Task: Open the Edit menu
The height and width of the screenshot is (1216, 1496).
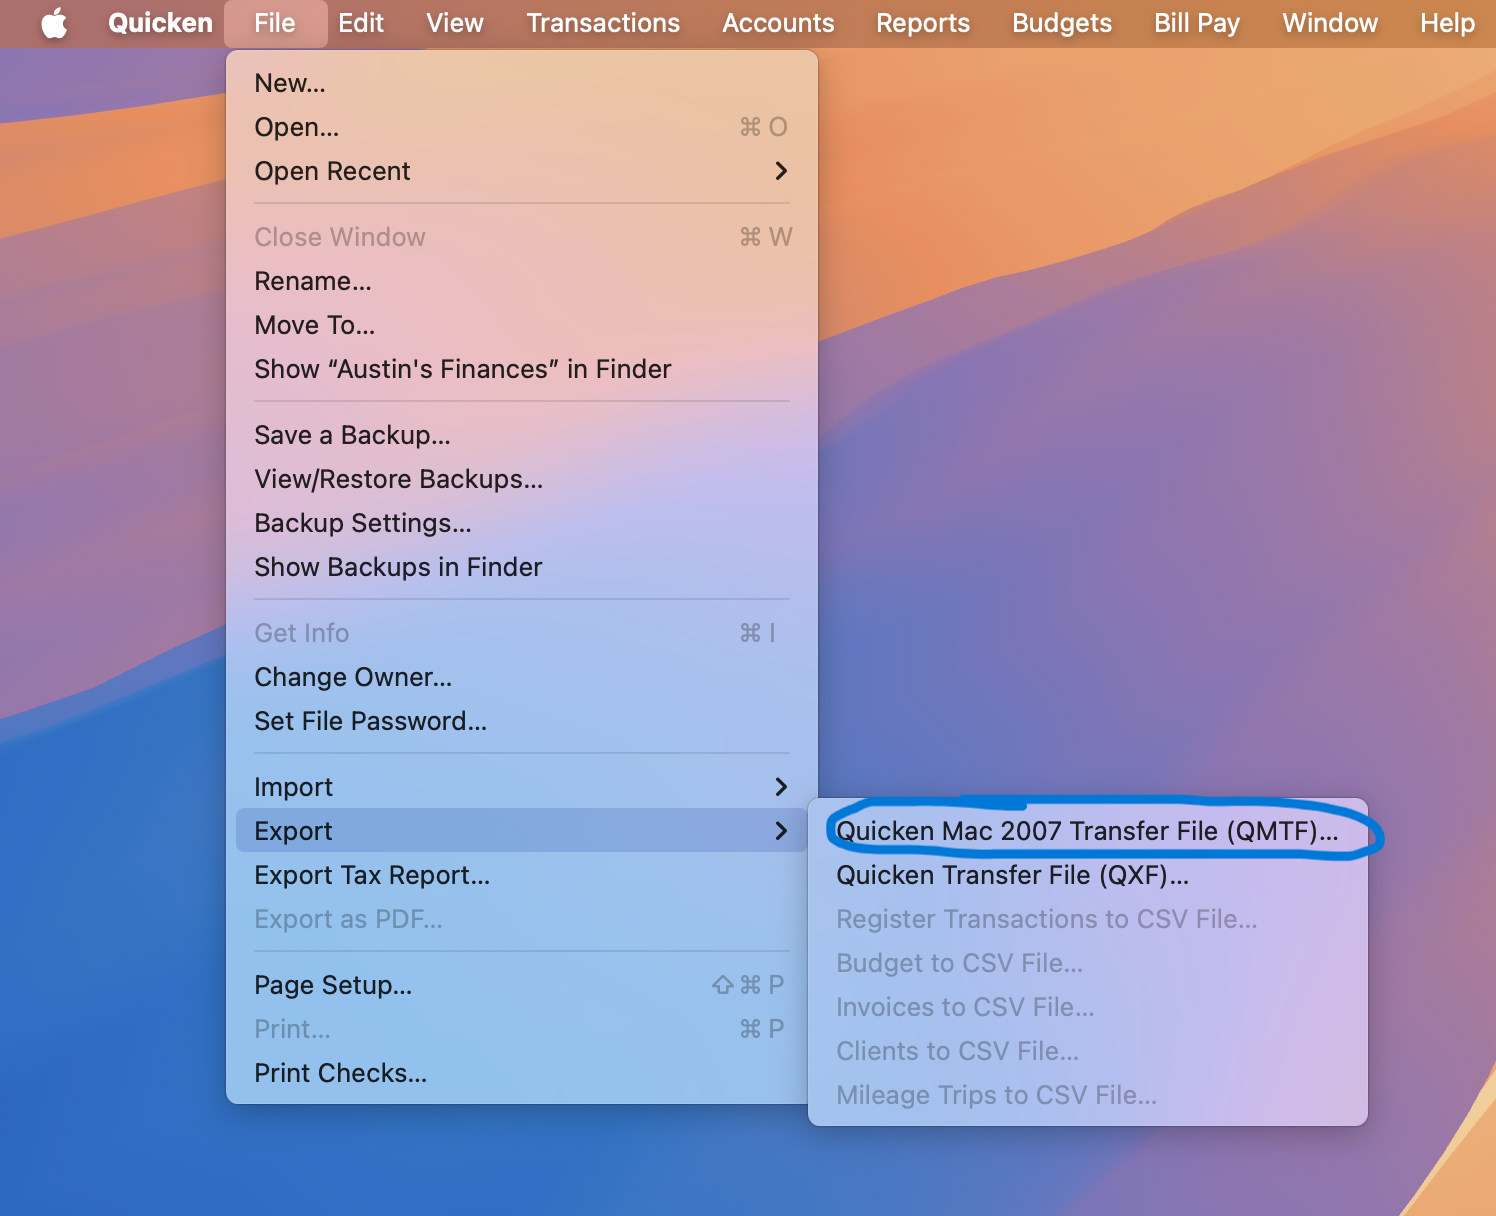Action: (x=361, y=23)
